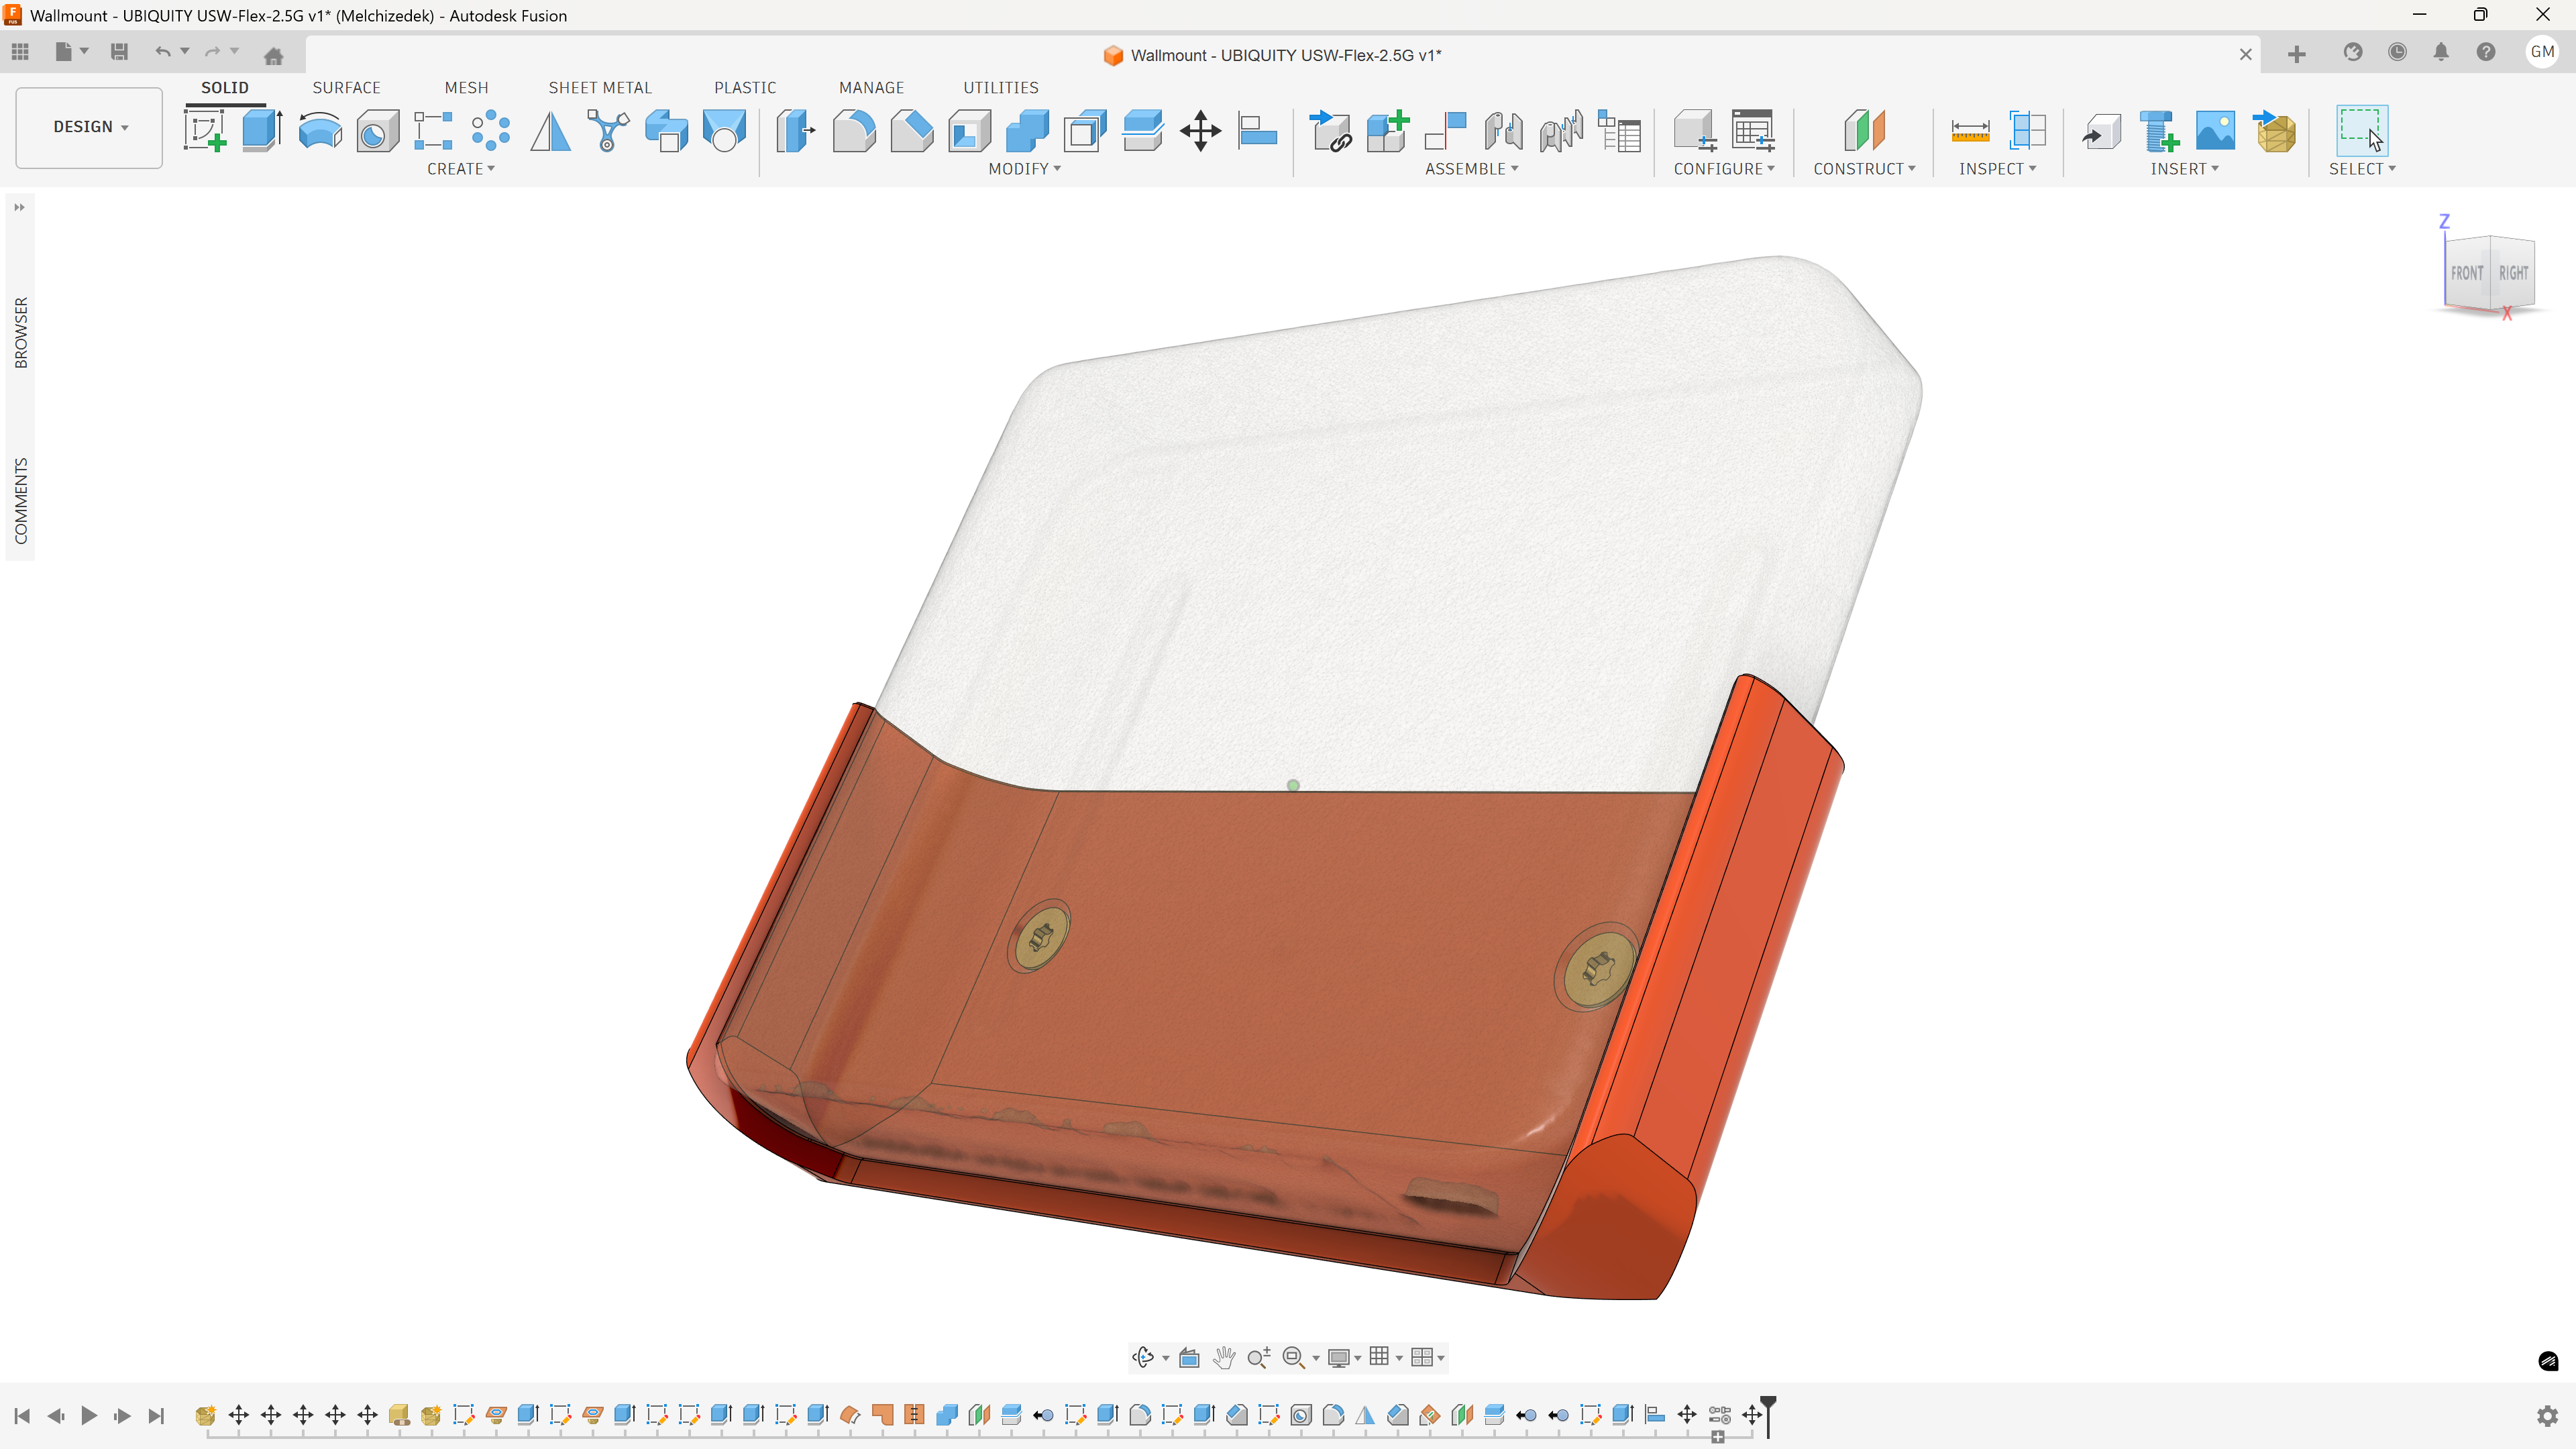Expand the ASSEMBLE panel menu
Image resolution: width=2576 pixels, height=1449 pixels.
[x=1472, y=169]
